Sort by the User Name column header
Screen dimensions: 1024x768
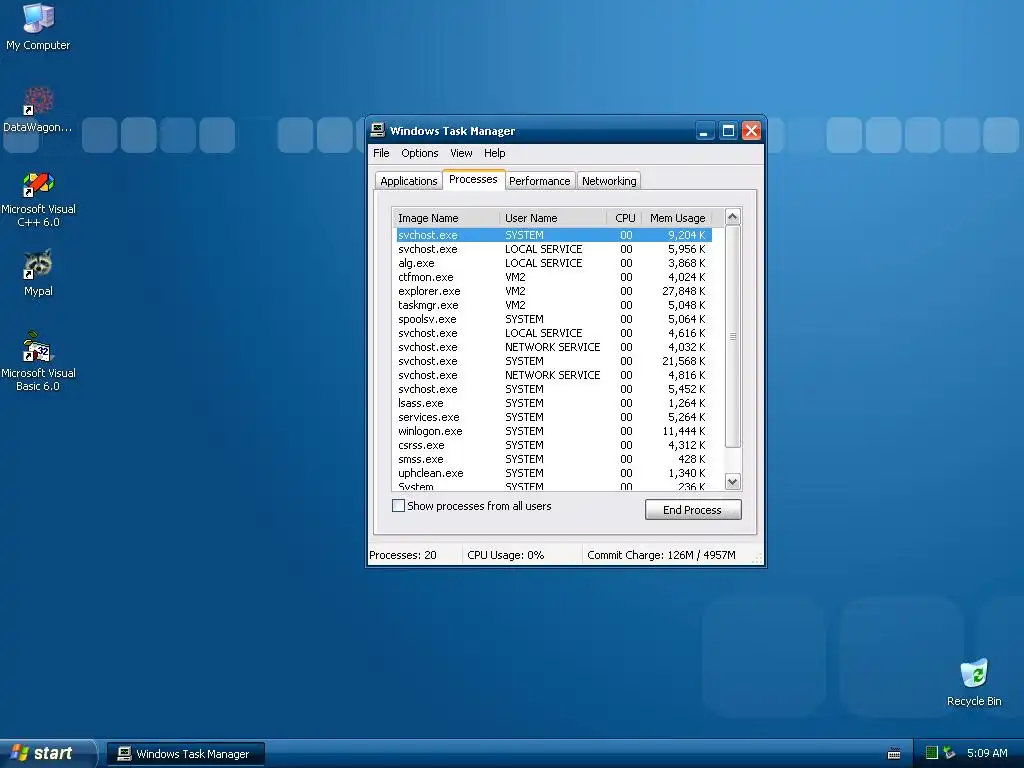point(553,218)
